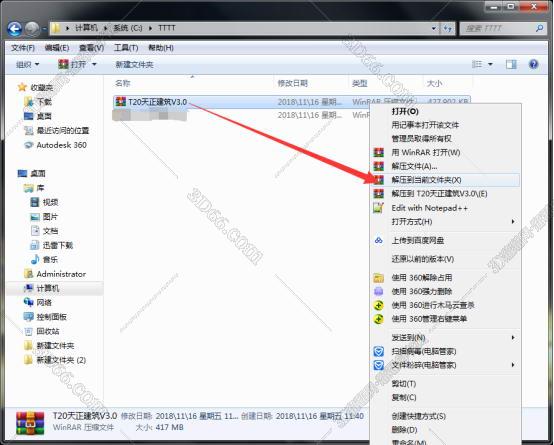
Task: Open the 编辑(E) menu
Action: click(57, 48)
